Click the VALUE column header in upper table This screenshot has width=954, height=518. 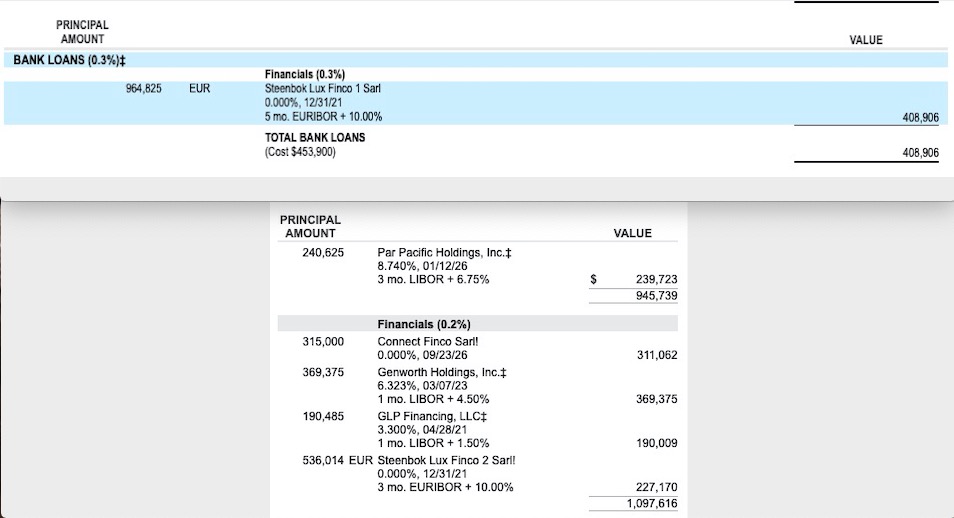(x=865, y=40)
